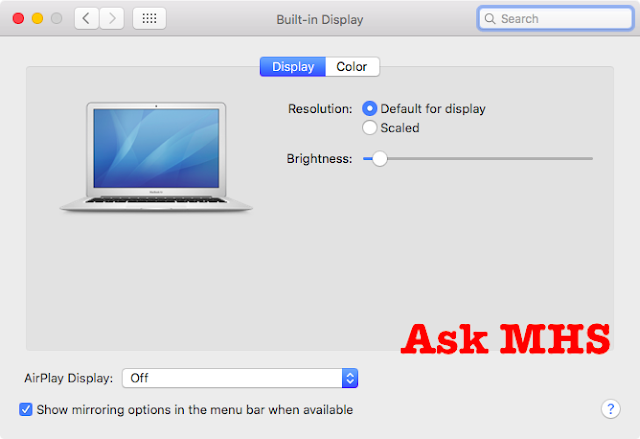Uncheck Show mirroring options in menu bar
The width and height of the screenshot is (640, 439).
[26, 409]
